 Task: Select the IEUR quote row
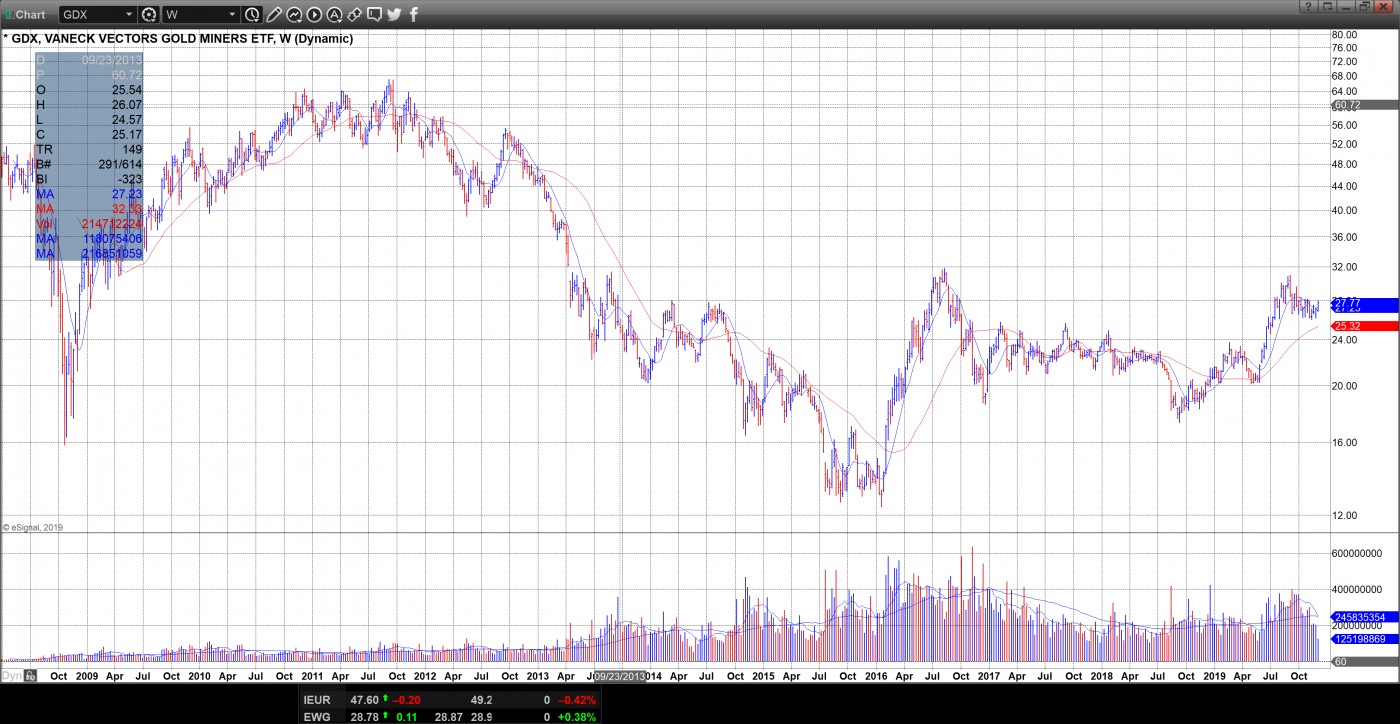pyautogui.click(x=450, y=700)
